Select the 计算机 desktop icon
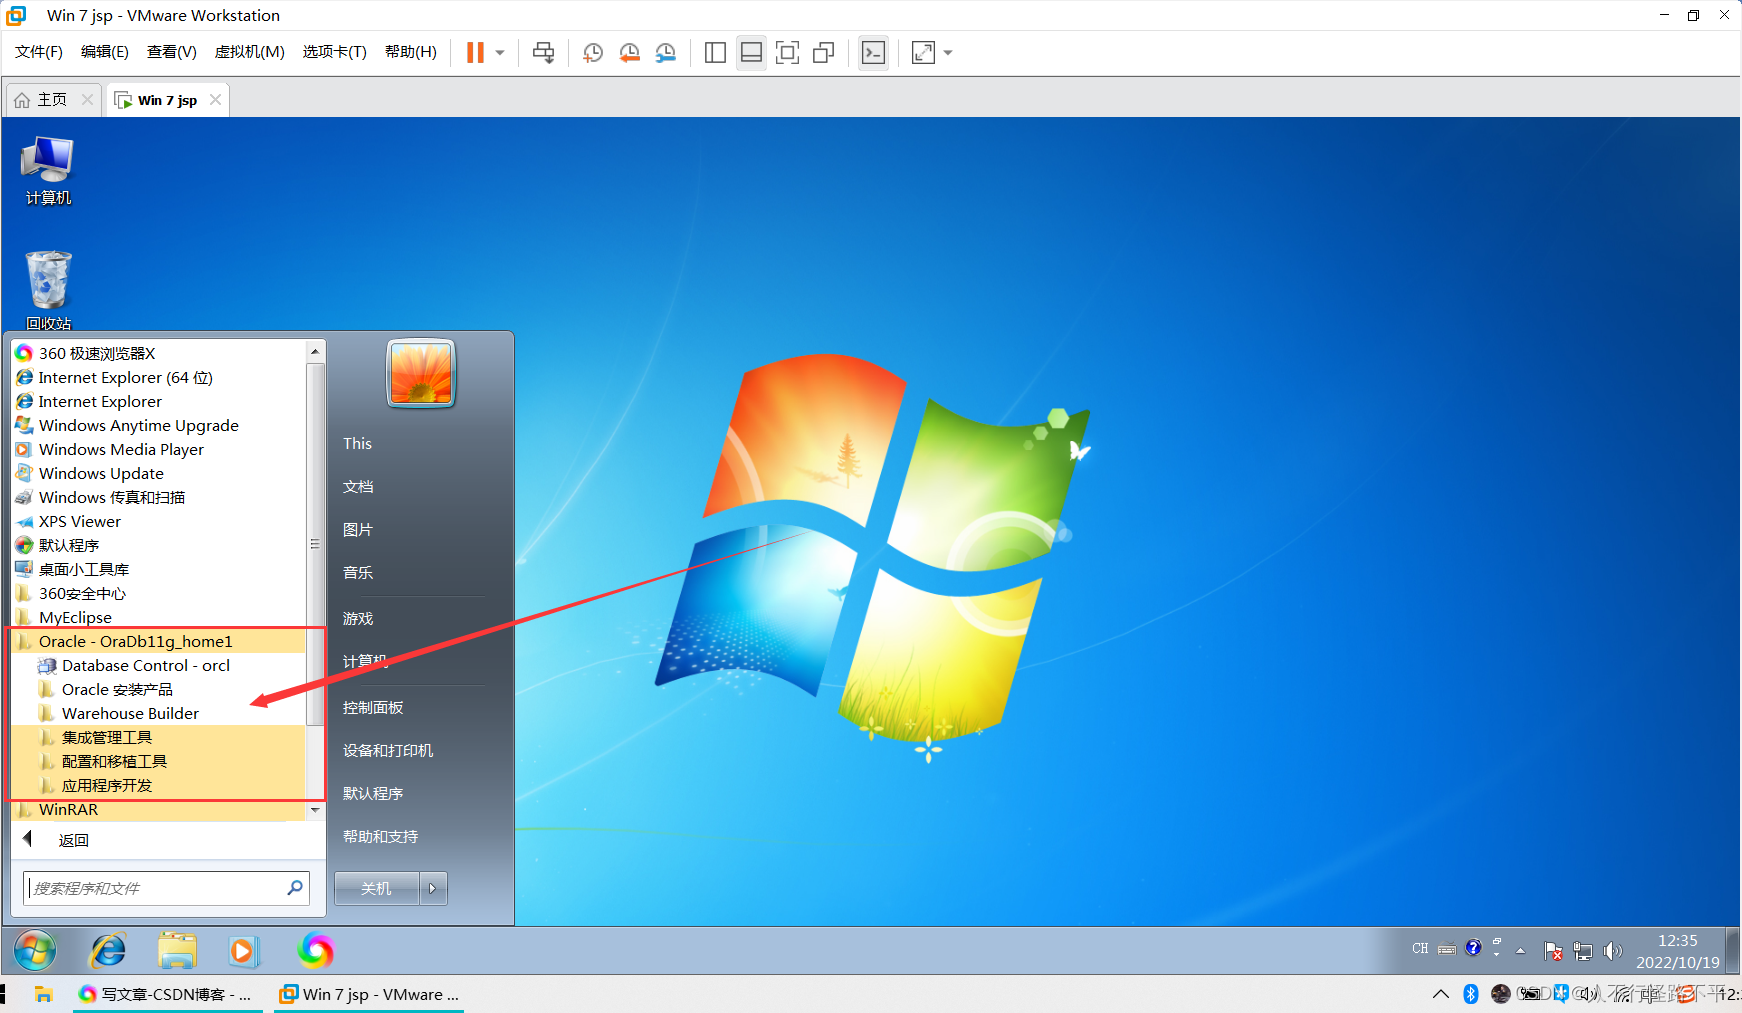Screen dimensions: 1742x1013 [x=48, y=171]
